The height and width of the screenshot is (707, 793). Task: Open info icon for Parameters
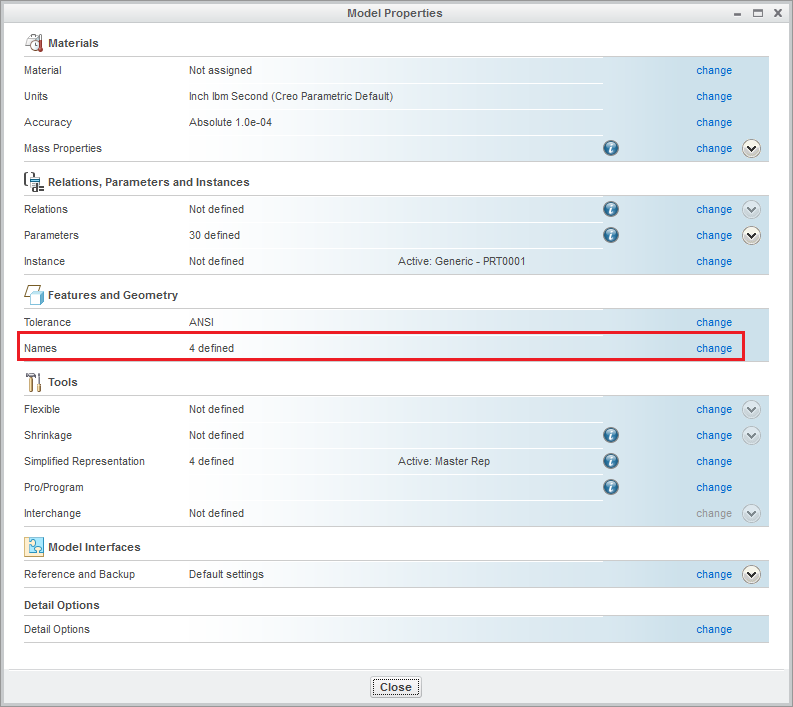(611, 235)
